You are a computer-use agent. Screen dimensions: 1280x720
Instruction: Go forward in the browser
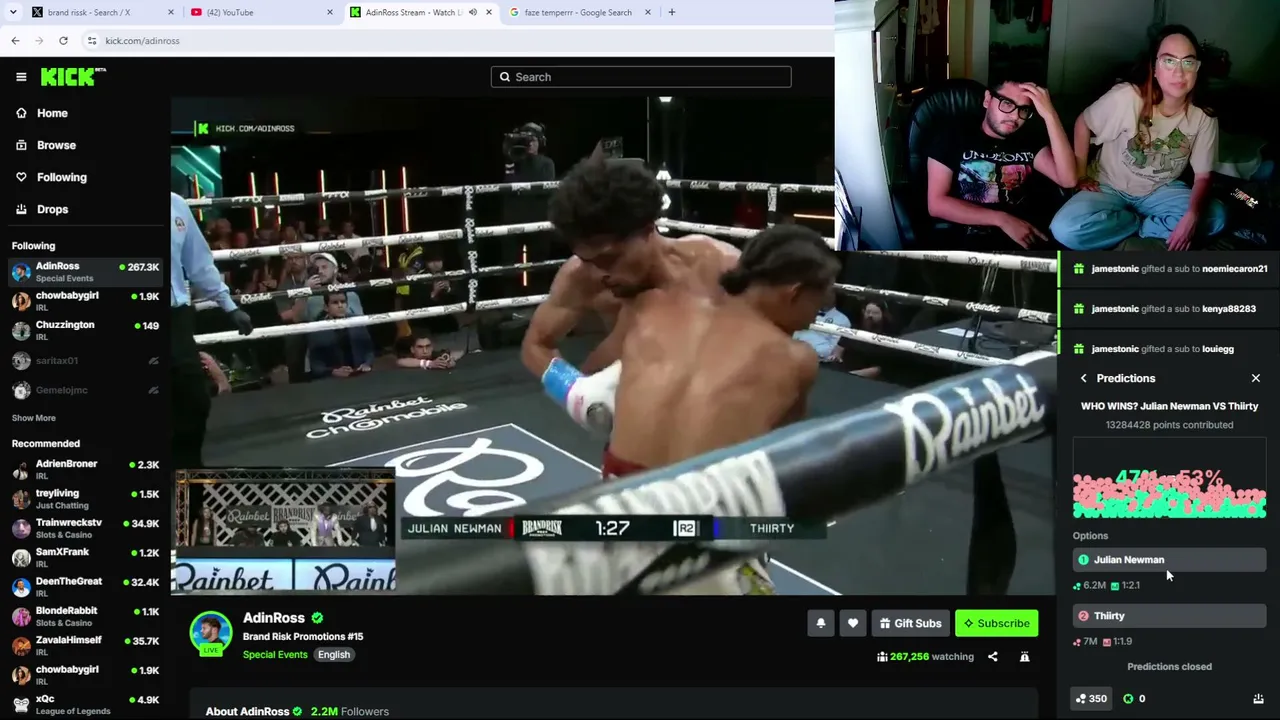pyautogui.click(x=39, y=41)
